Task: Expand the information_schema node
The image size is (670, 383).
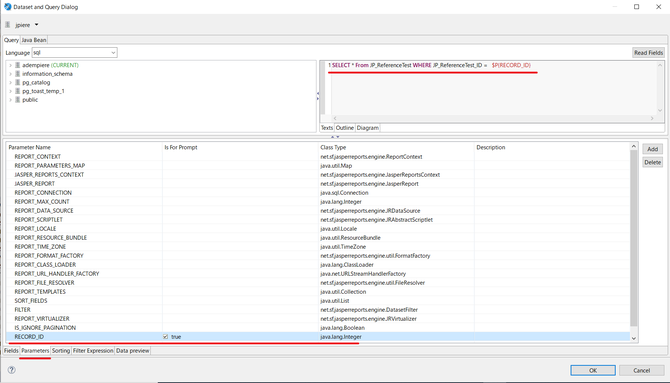Action: point(11,74)
